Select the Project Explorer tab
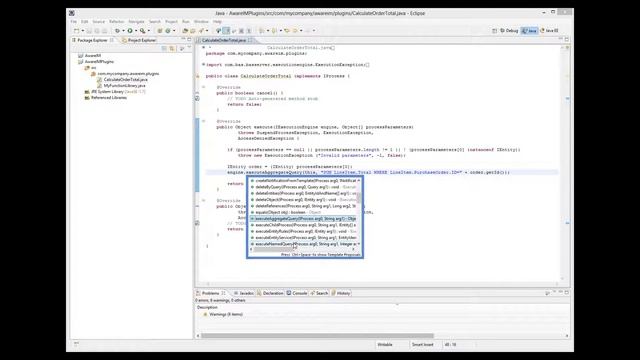 point(139,40)
